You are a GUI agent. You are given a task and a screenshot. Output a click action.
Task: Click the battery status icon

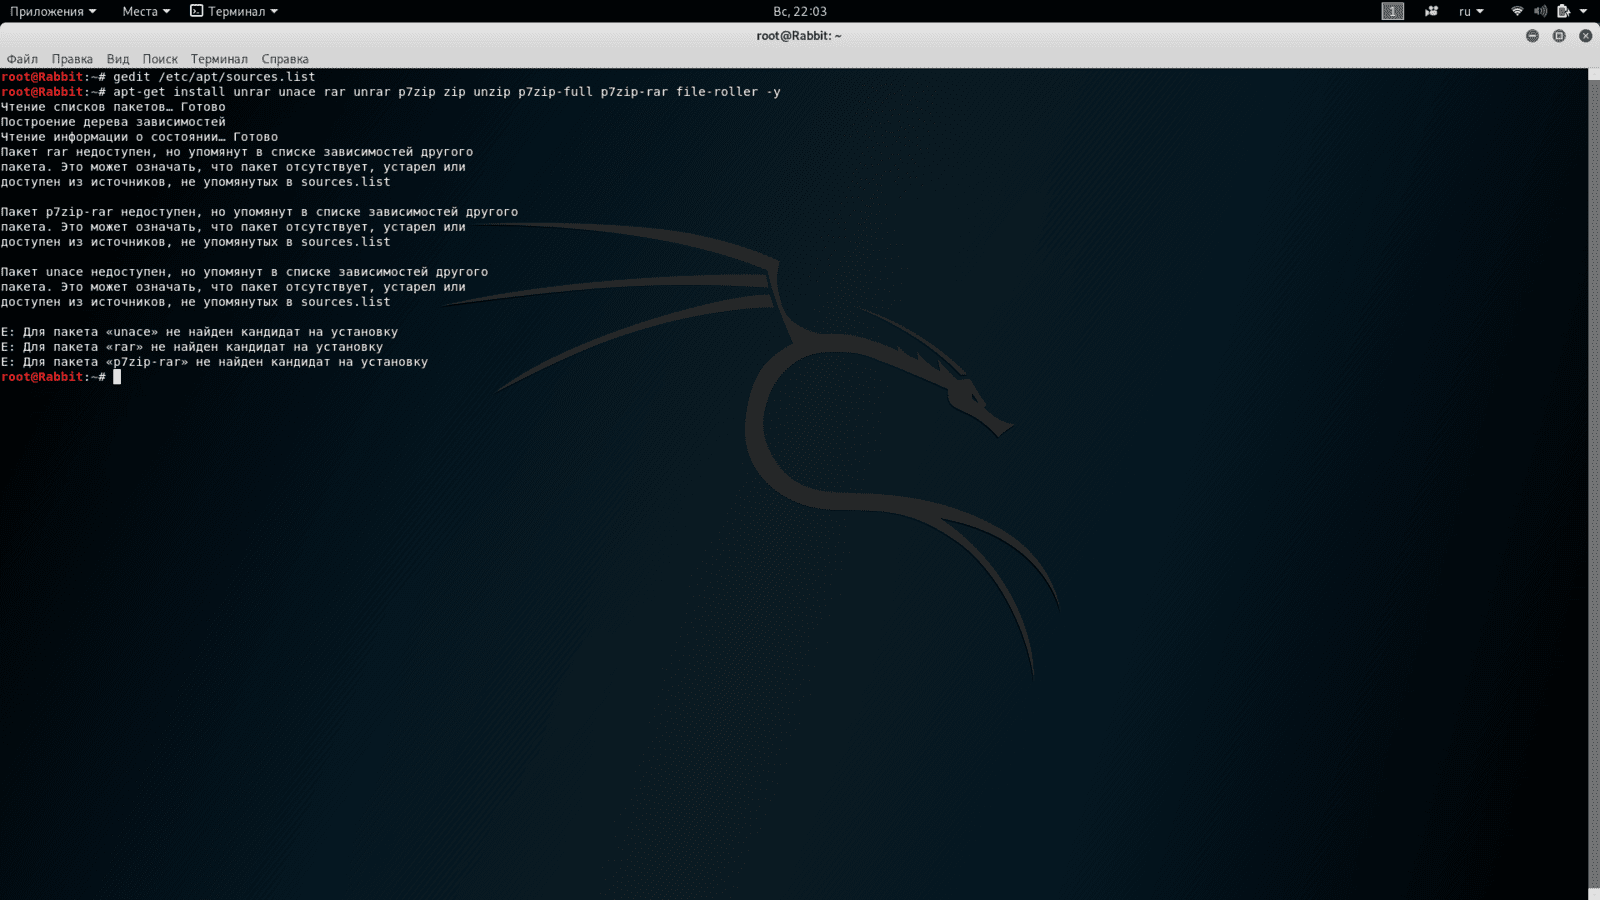1563,11
